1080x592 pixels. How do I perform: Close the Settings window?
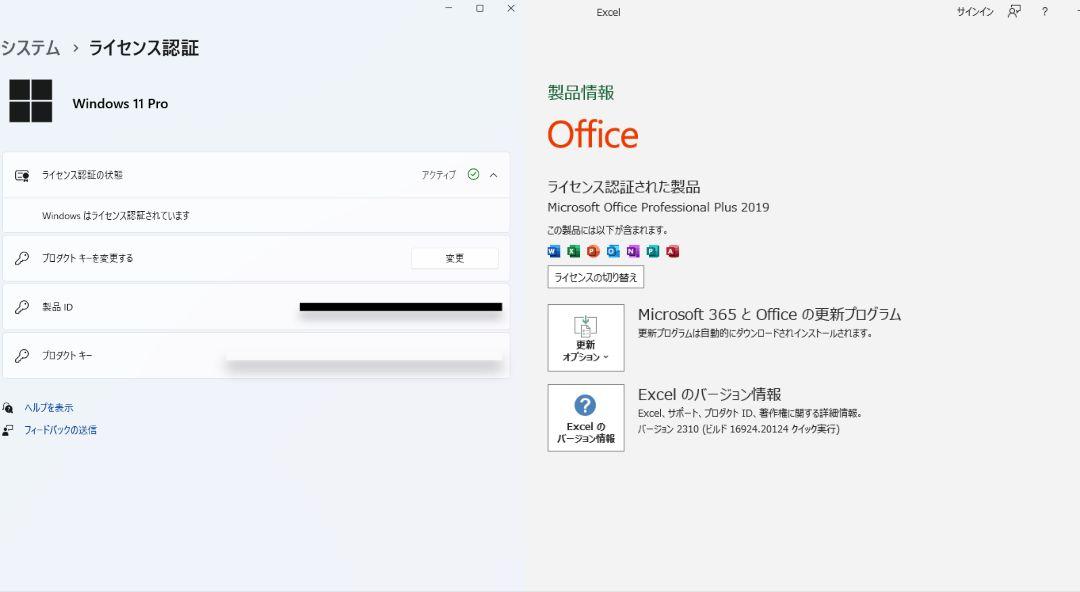511,8
